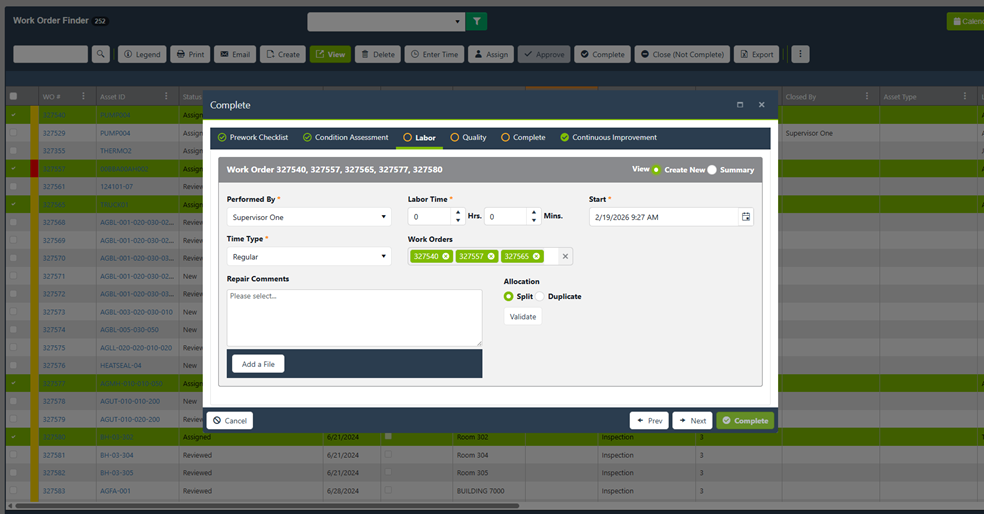This screenshot has width=984, height=514.
Task: Decrease Labor Time hours with down arrow
Action: [x=458, y=220]
